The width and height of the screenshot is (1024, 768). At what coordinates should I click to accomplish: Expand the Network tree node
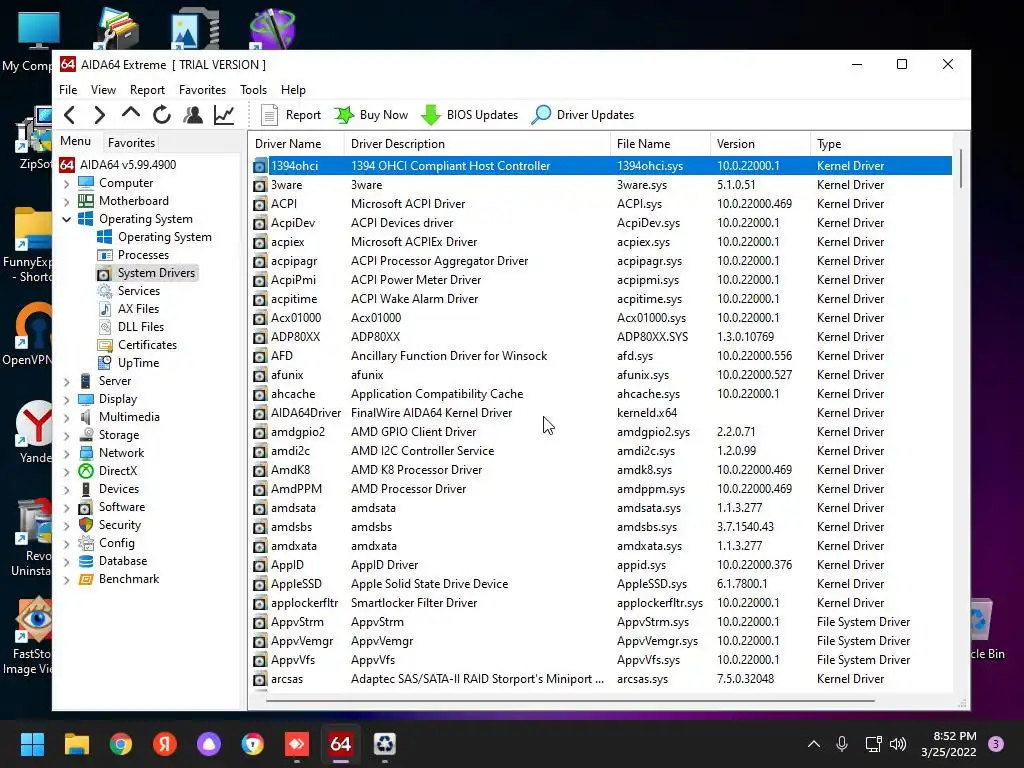coord(67,454)
